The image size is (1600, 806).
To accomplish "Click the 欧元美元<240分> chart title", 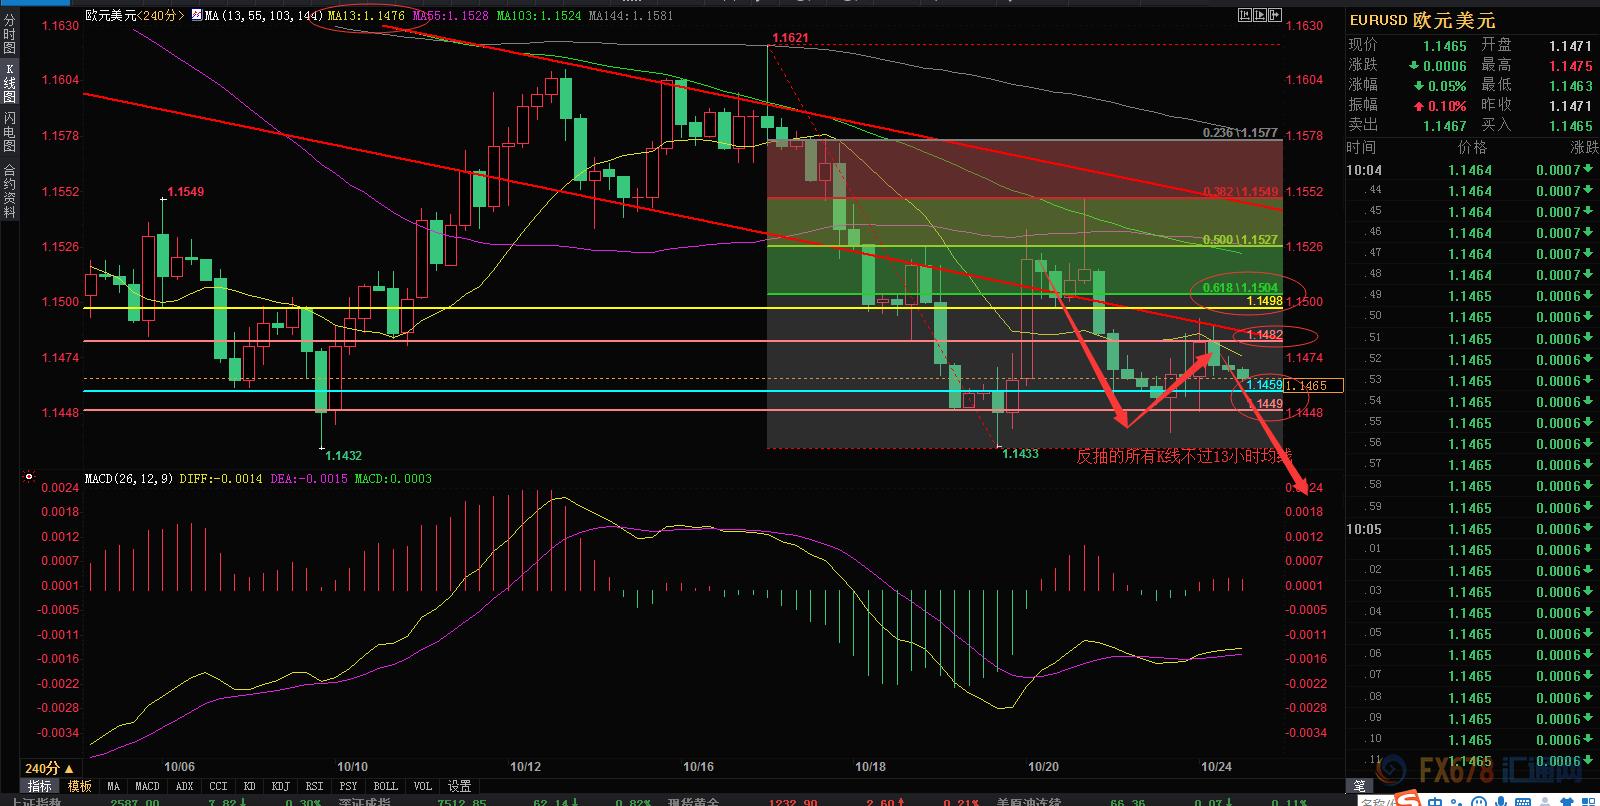I will [x=134, y=16].
